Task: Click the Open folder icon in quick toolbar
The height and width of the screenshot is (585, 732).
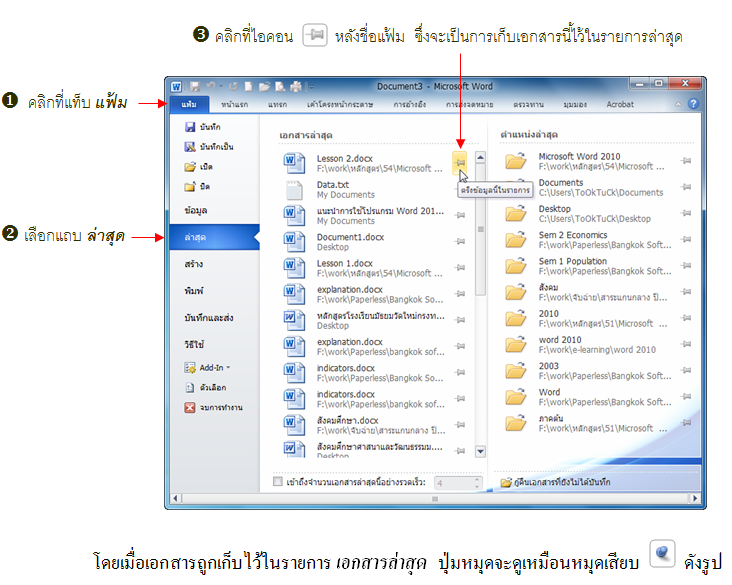Action: click(x=264, y=86)
